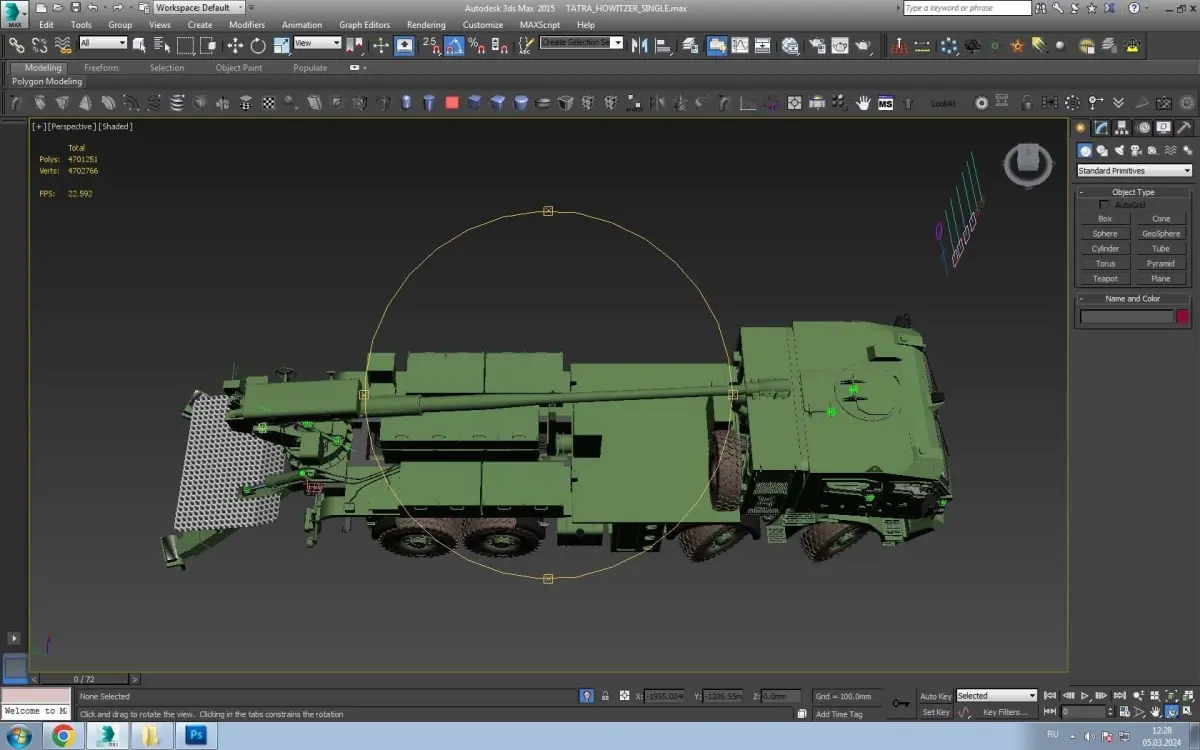Expand the Reference Coordinate System View dropdown
The width and height of the screenshot is (1200, 750).
317,43
